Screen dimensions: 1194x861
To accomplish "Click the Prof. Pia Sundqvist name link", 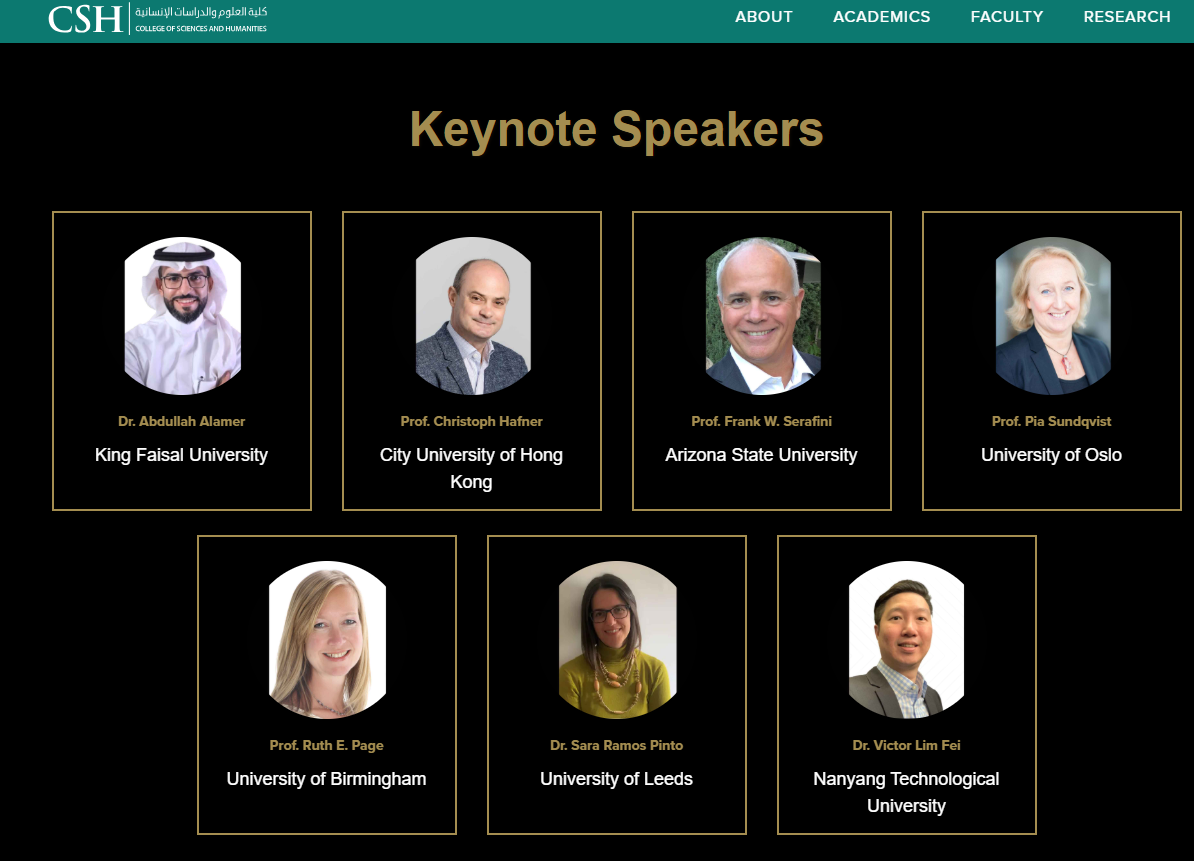I will point(1051,421).
